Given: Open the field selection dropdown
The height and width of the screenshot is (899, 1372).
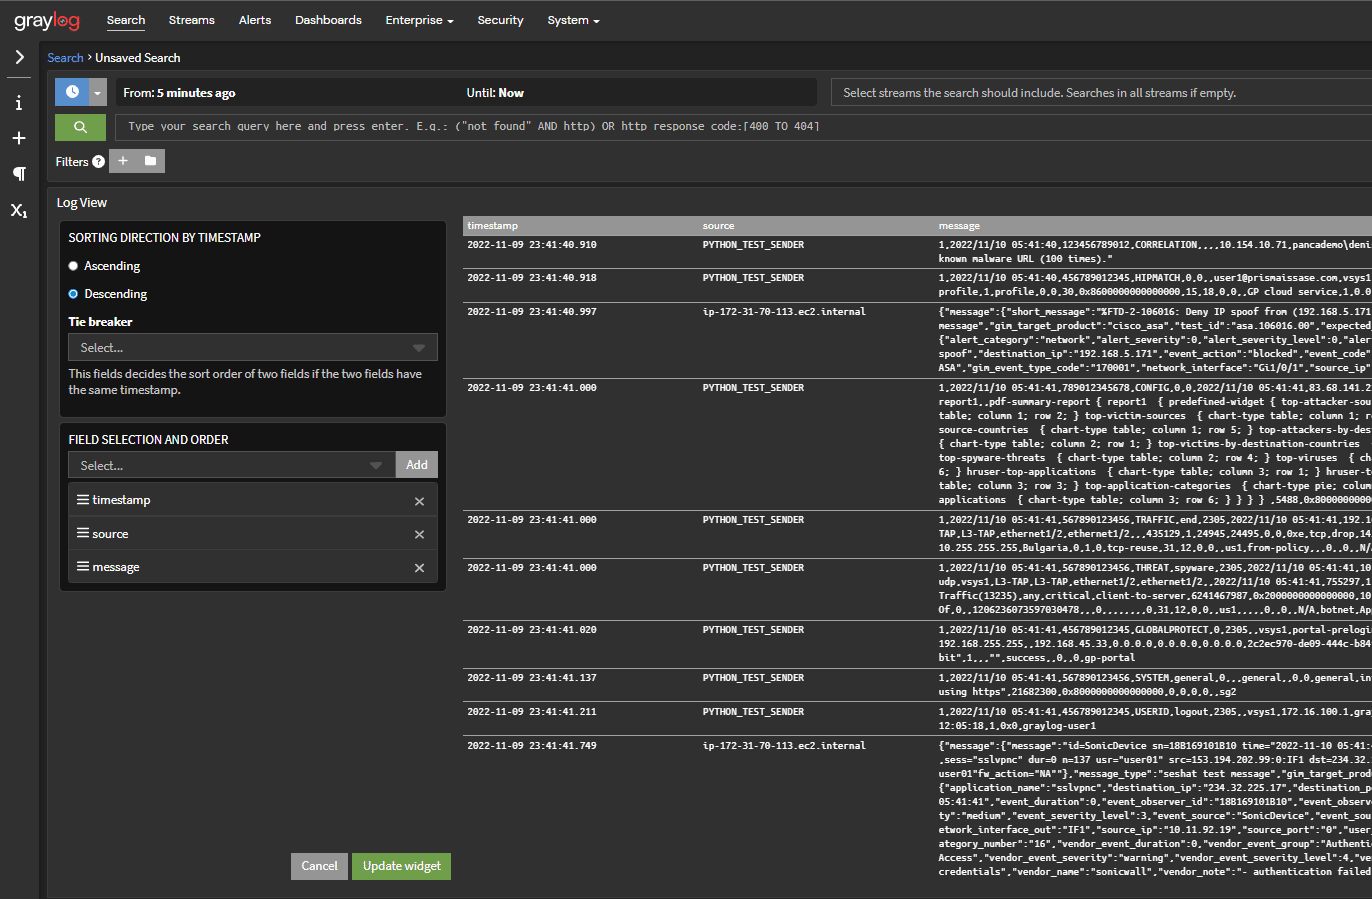Looking at the screenshot, I should point(231,465).
